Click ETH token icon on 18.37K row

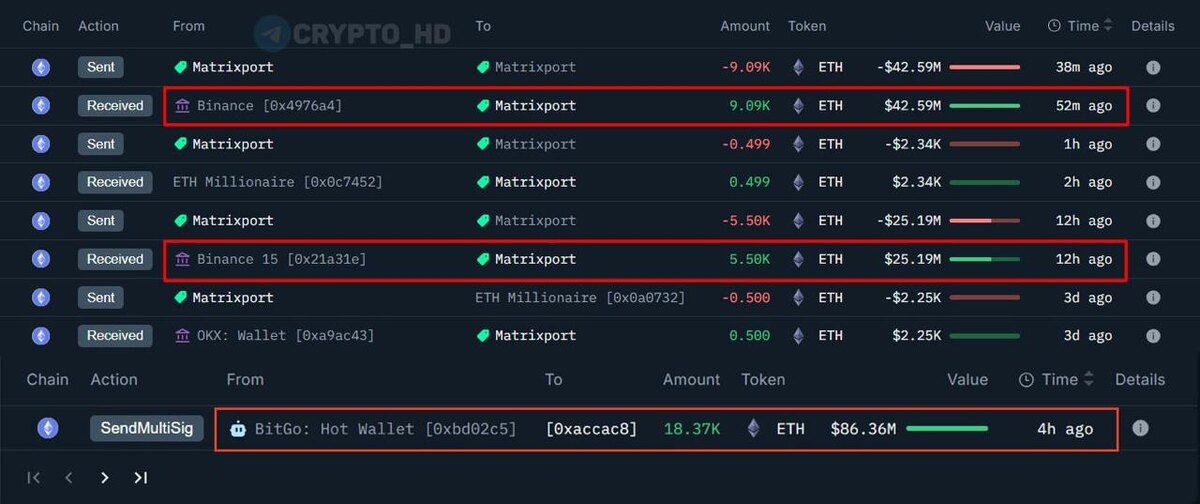click(x=753, y=428)
